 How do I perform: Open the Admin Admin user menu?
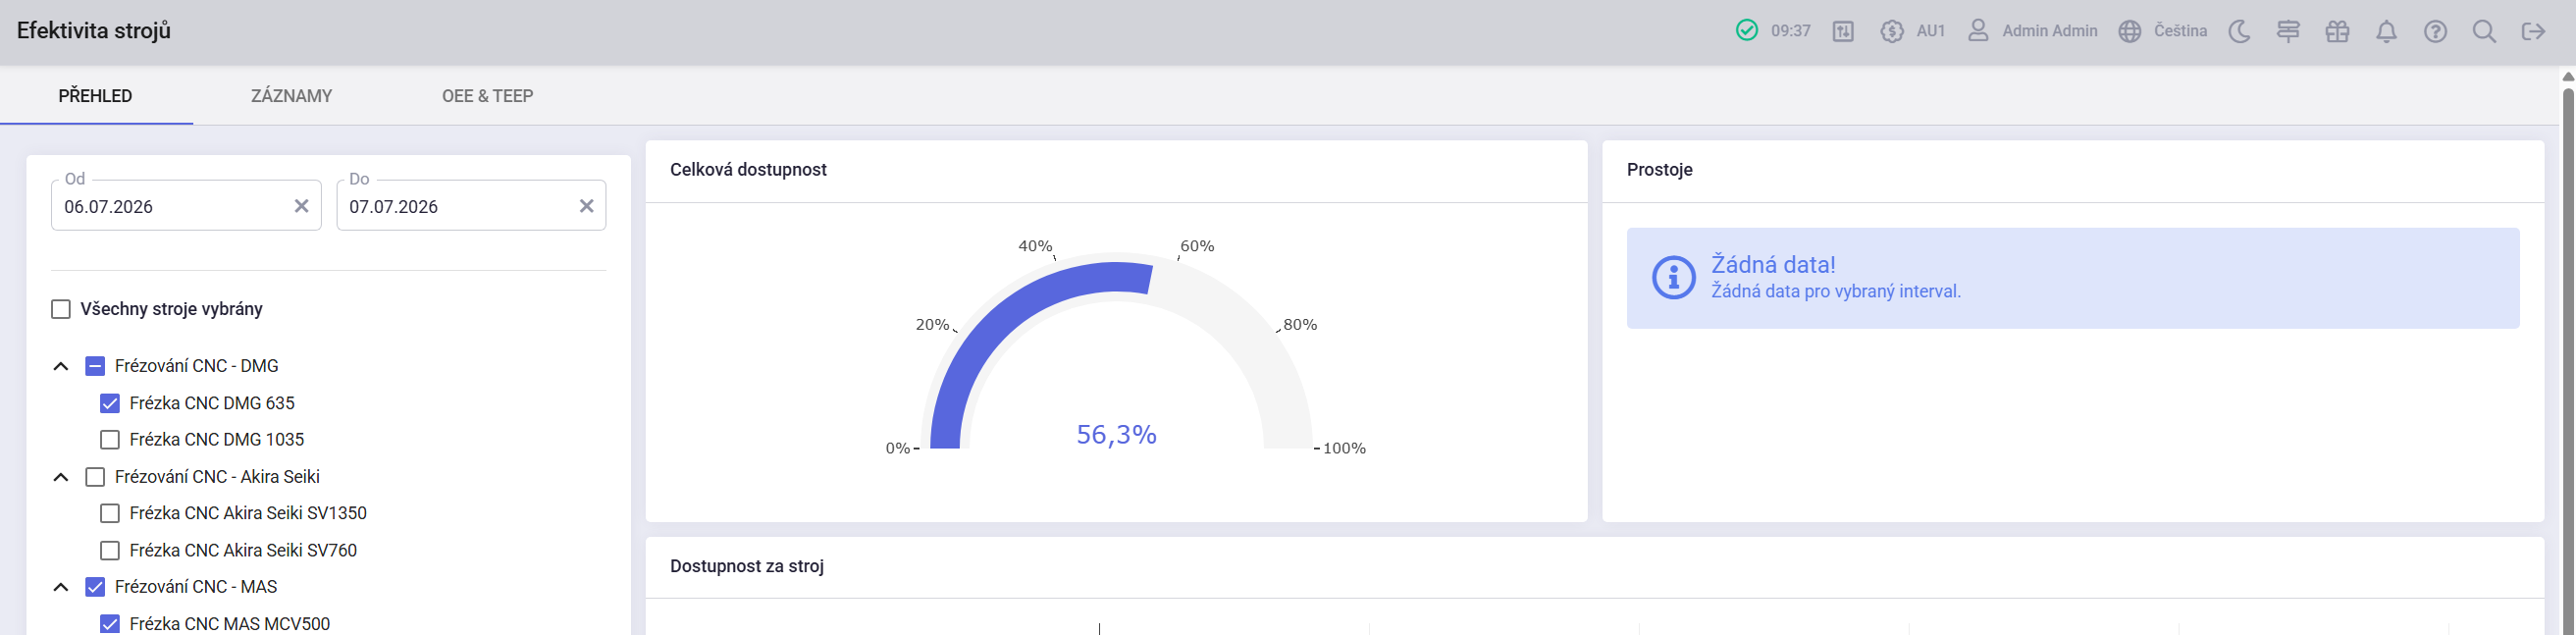[2032, 31]
